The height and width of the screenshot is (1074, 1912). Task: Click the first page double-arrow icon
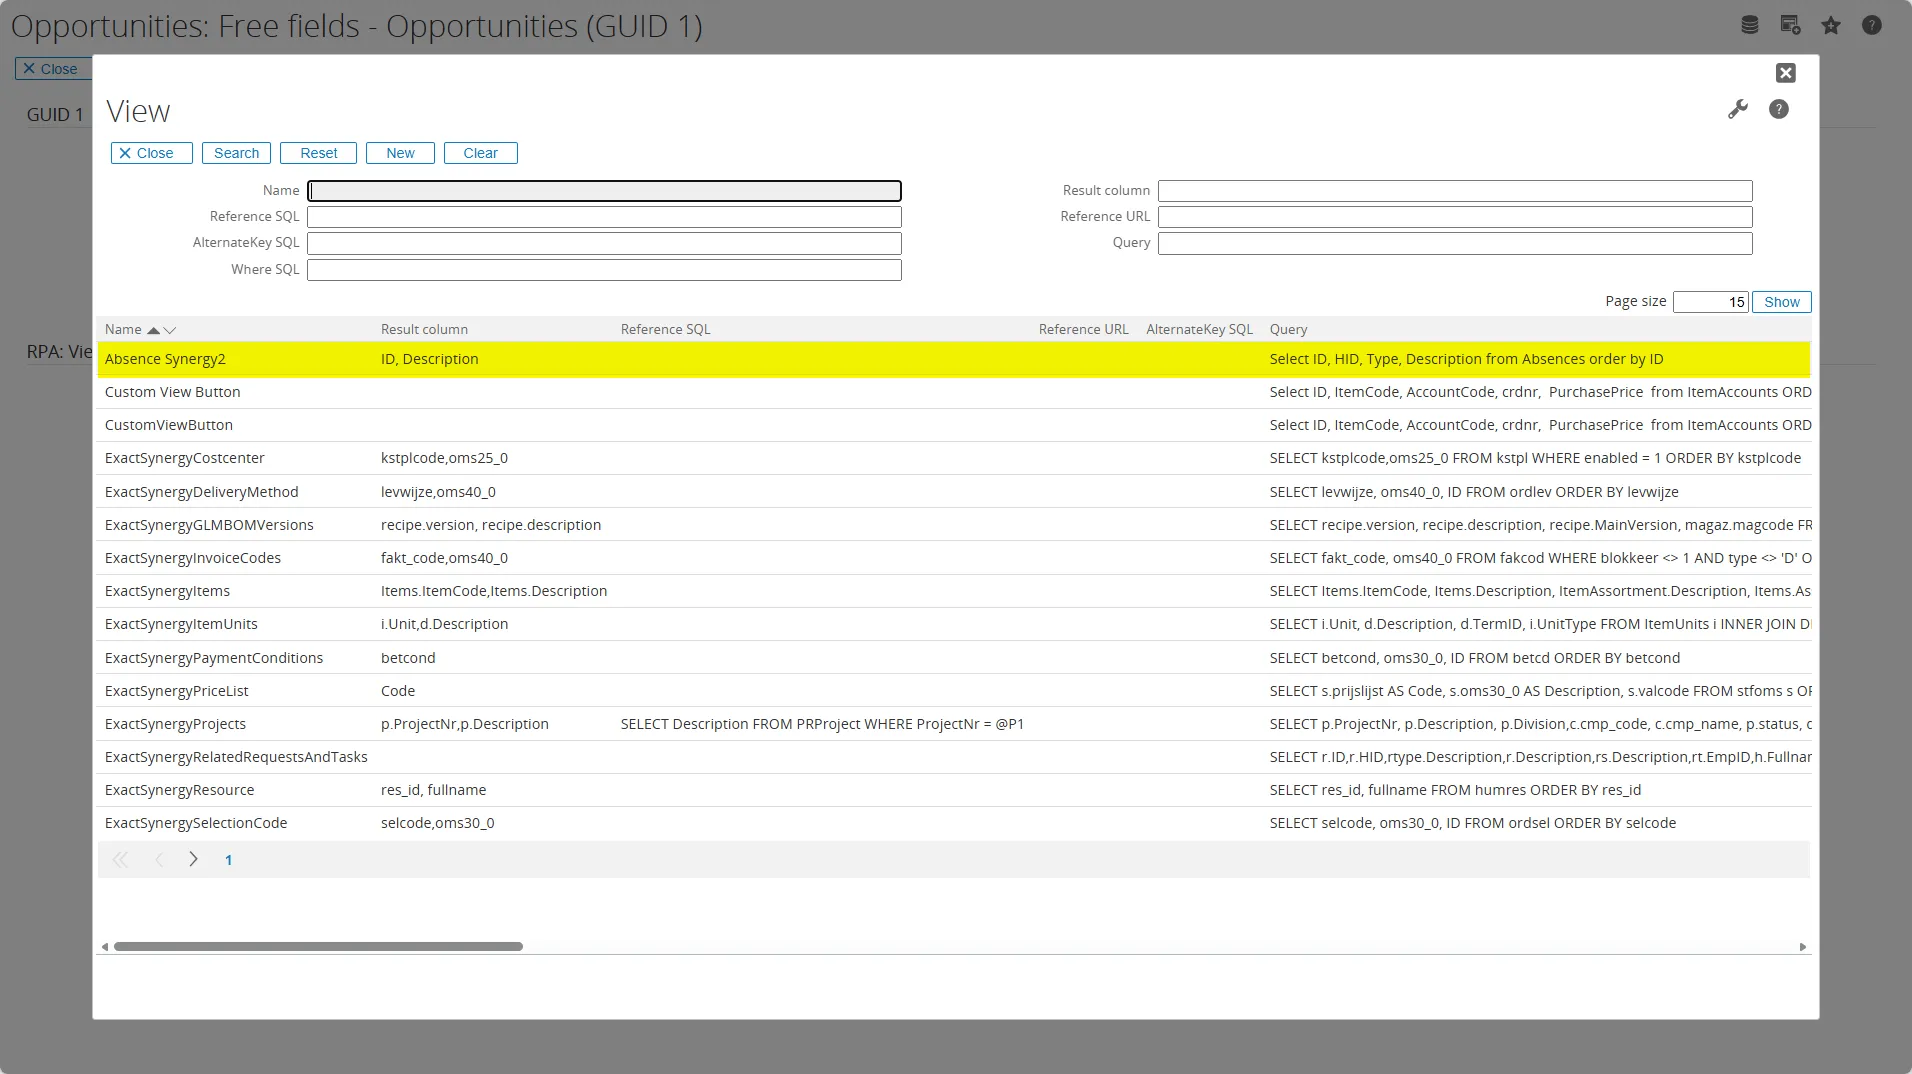pyautogui.click(x=120, y=860)
